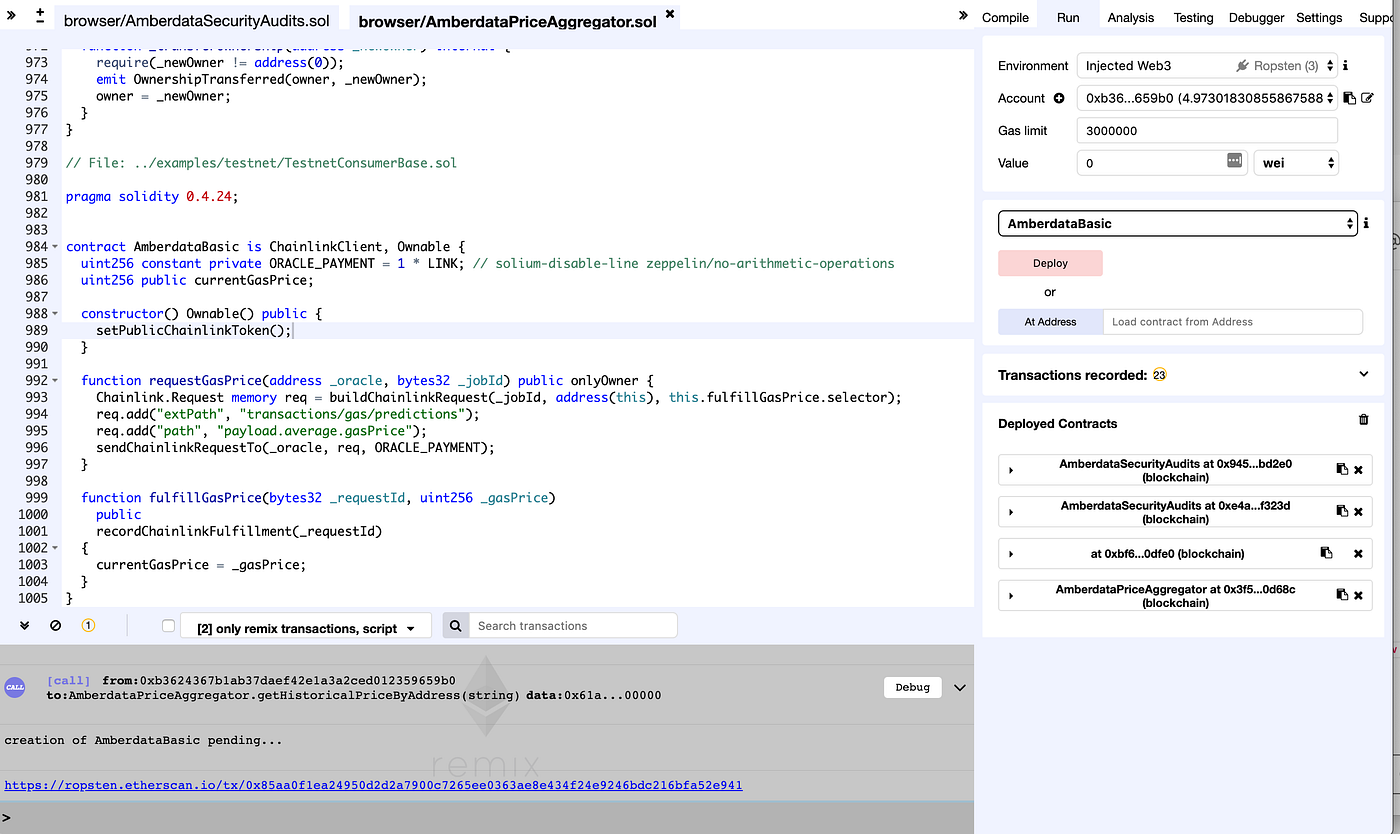Expand AmberdataPriceAggregator at 0x3f5...0d68c
The height and width of the screenshot is (834, 1400).
click(1011, 596)
